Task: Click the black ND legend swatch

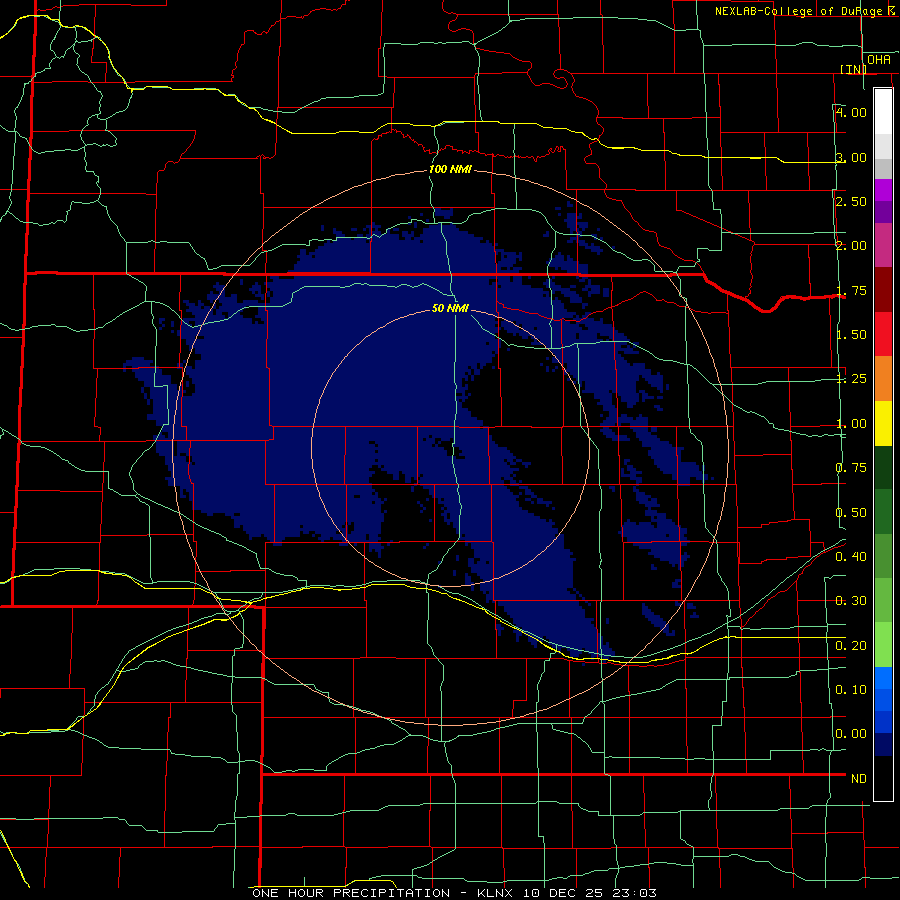Action: [x=883, y=778]
